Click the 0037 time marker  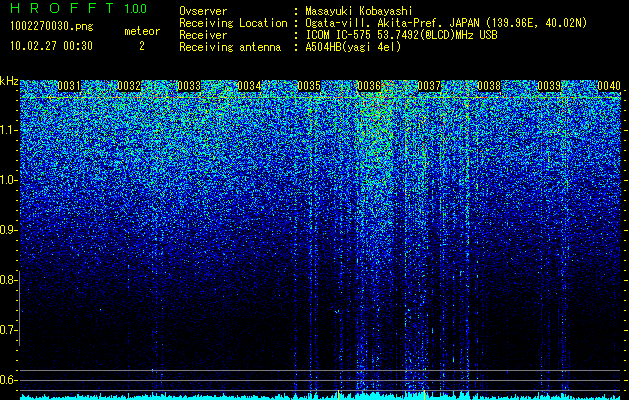pyautogui.click(x=429, y=86)
